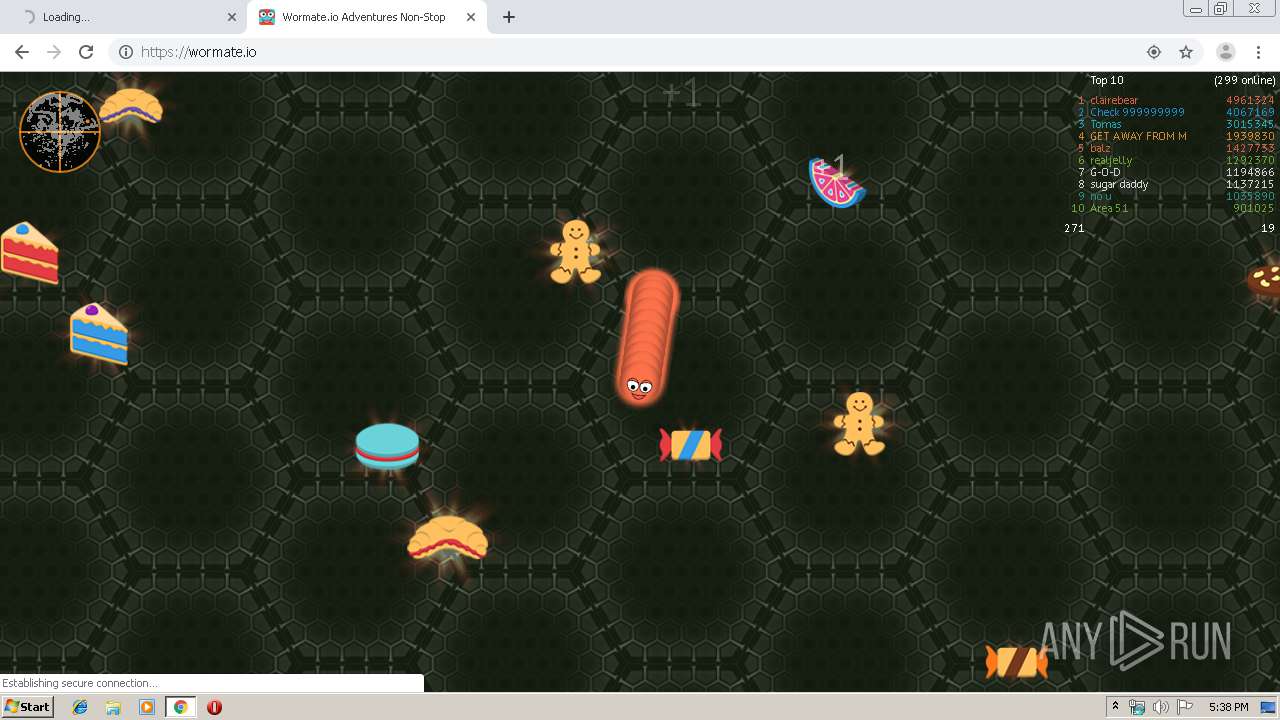Click the orange worm's head
1280x720 pixels.
(639, 385)
